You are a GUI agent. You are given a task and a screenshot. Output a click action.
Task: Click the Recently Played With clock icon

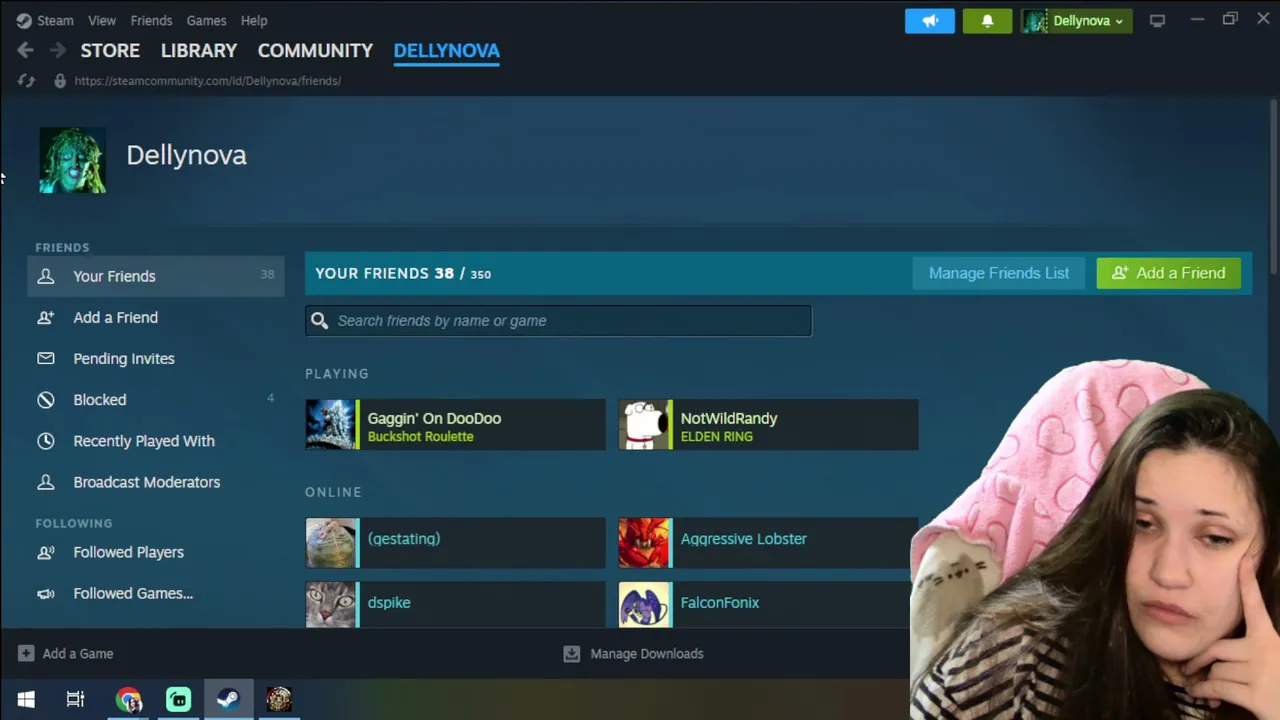[x=46, y=441]
